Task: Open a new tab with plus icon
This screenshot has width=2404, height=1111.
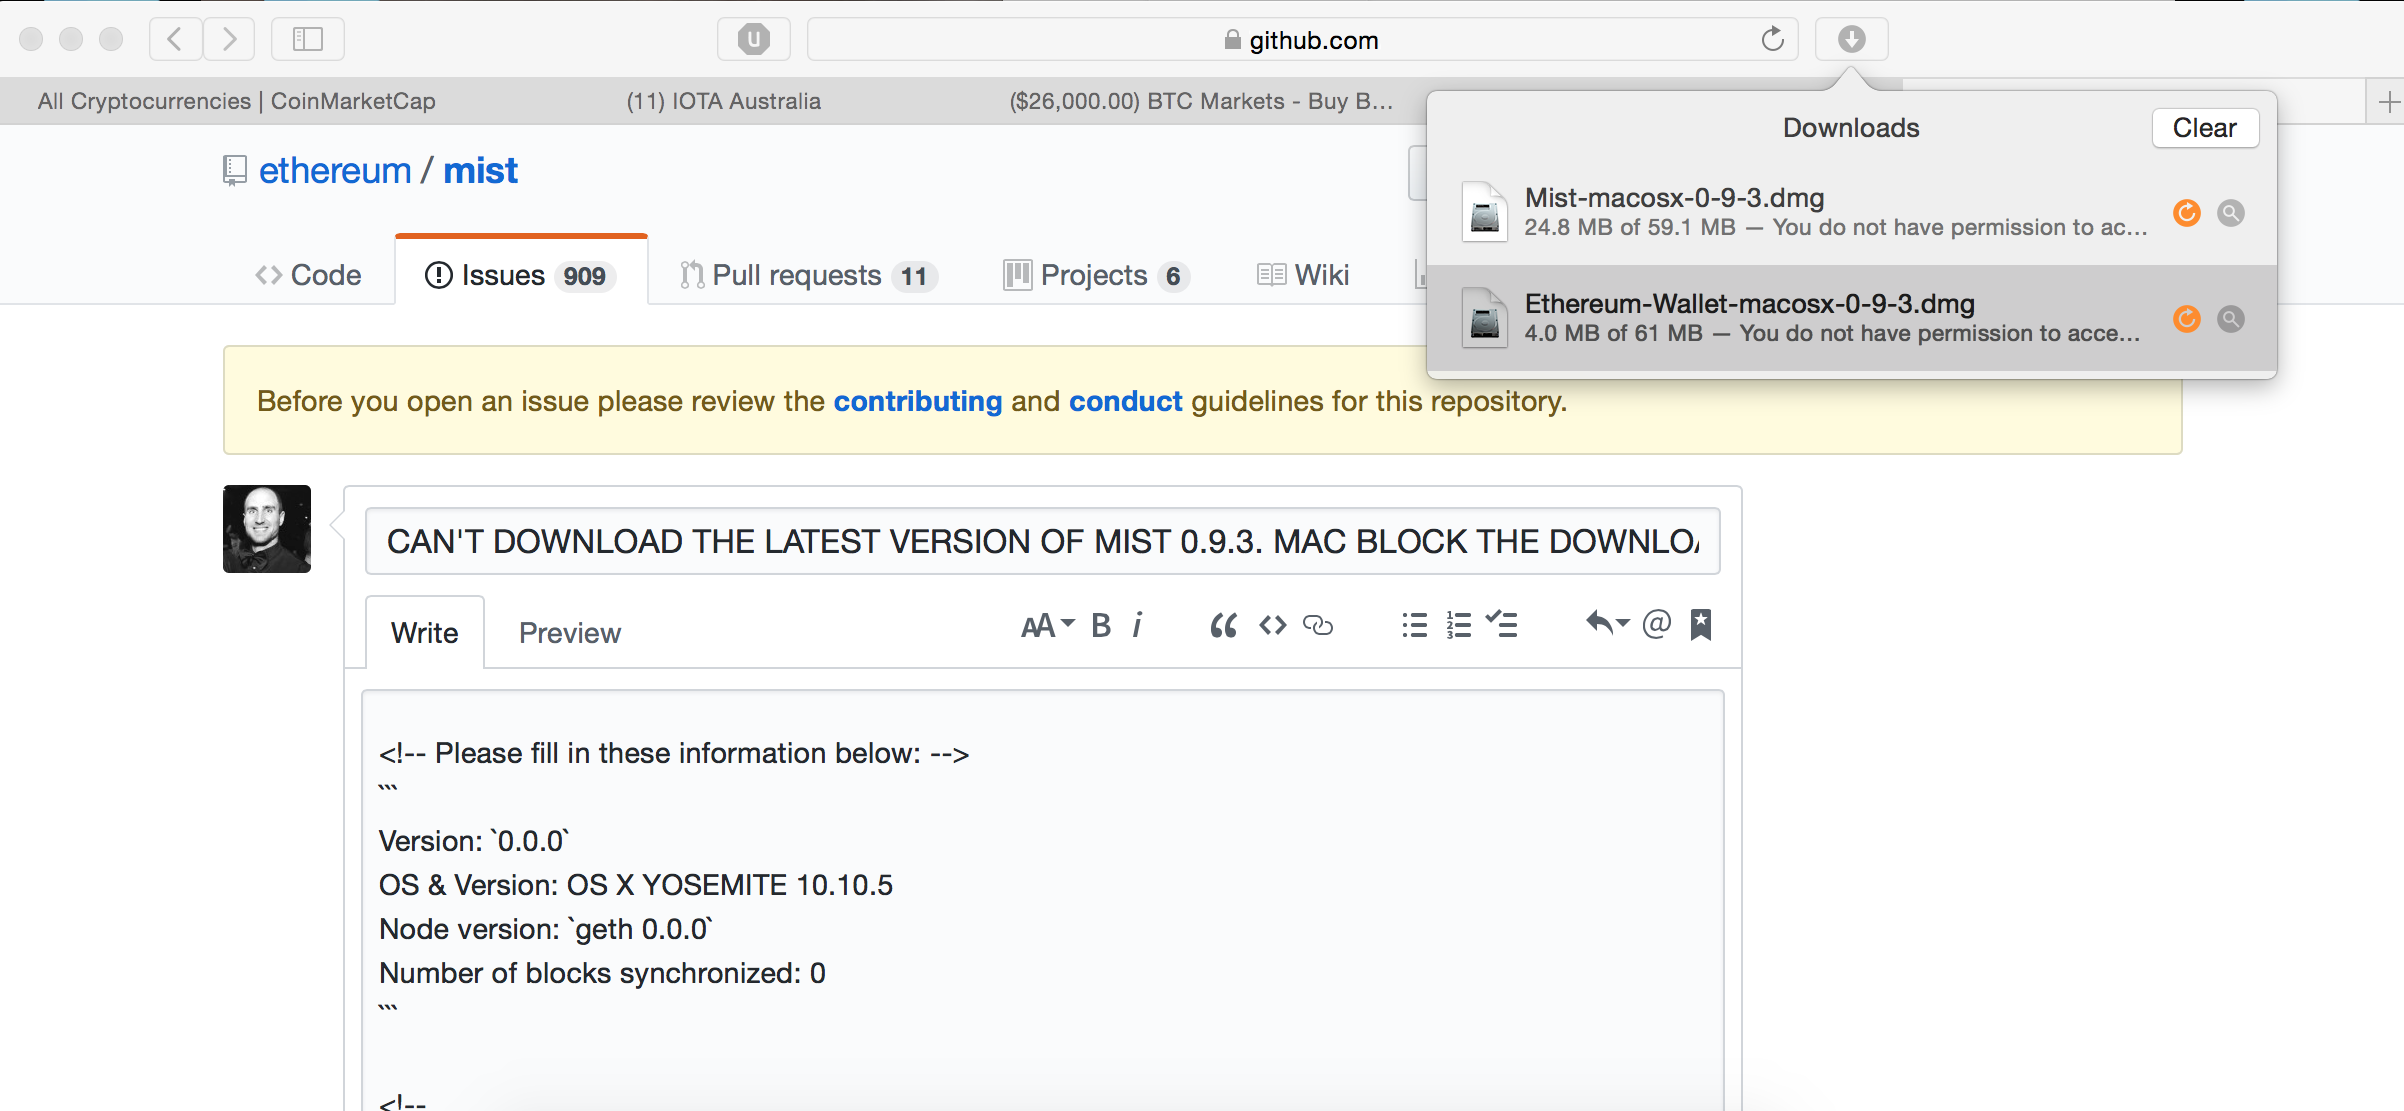Action: tap(2388, 101)
